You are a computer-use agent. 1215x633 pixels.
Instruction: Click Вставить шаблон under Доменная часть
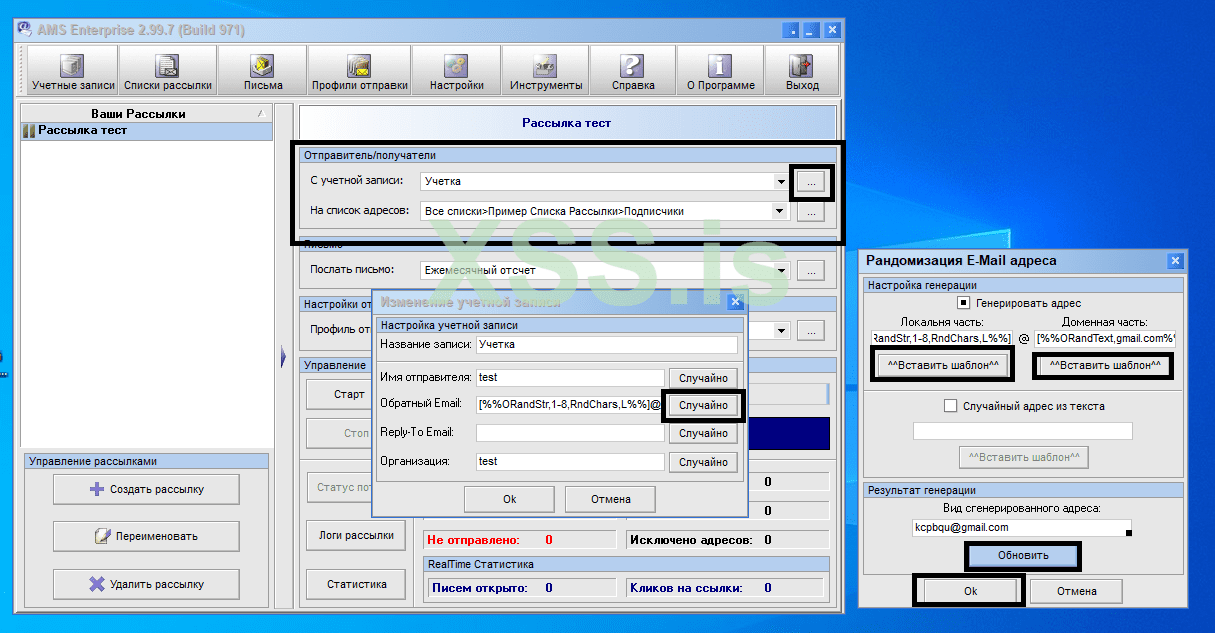(1105, 365)
